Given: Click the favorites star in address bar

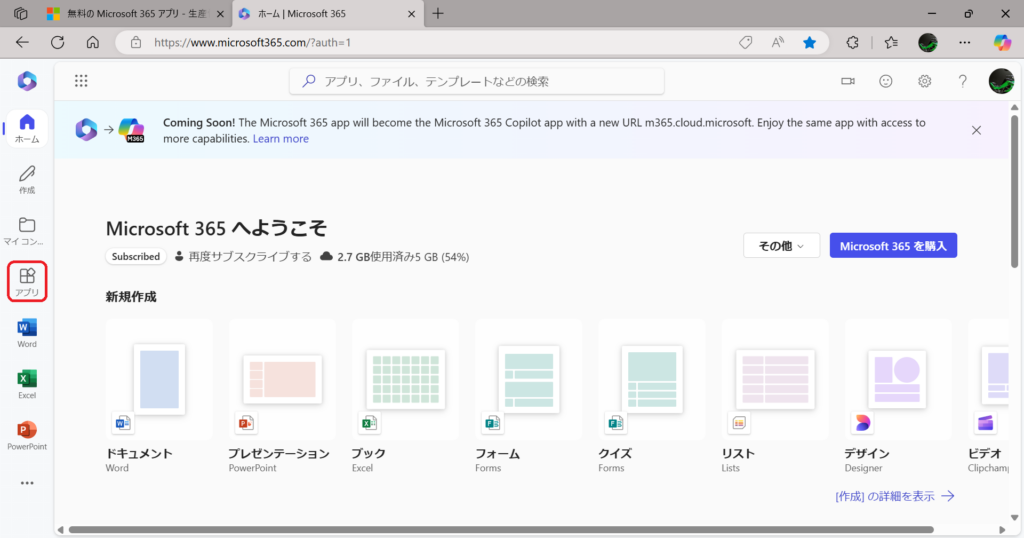Looking at the screenshot, I should [x=809, y=42].
